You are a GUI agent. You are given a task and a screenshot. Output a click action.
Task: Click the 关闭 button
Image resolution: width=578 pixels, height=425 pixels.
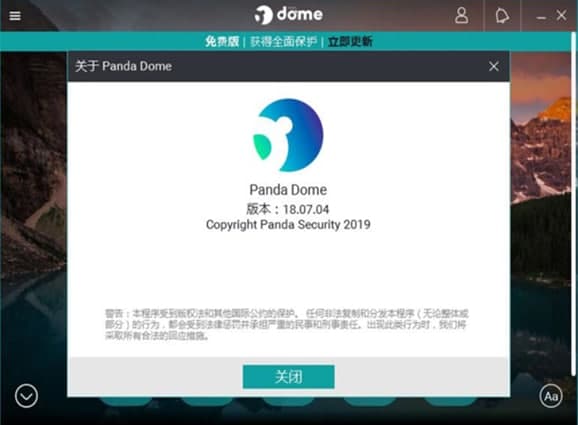[289, 377]
